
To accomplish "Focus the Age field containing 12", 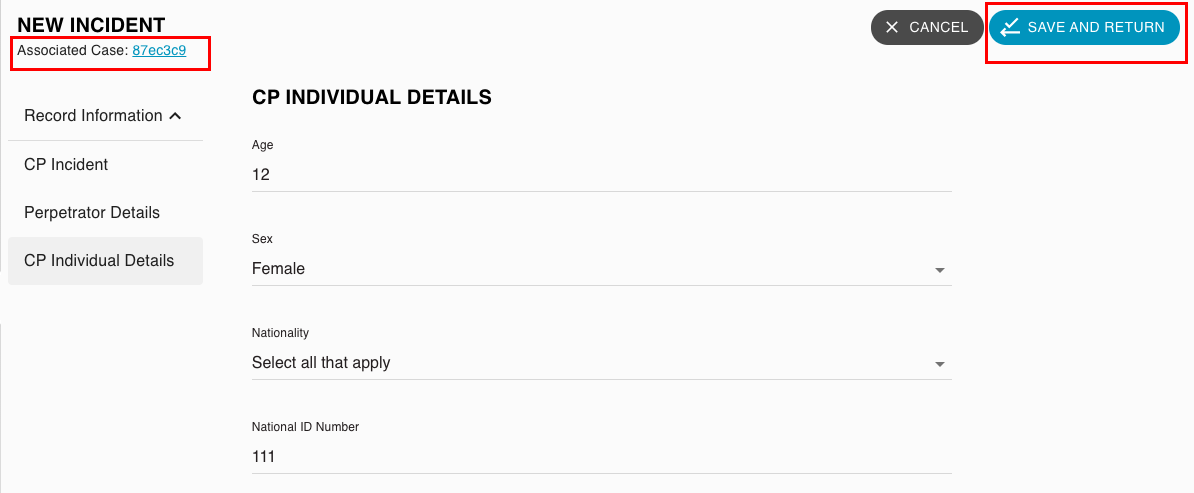I will 602,175.
